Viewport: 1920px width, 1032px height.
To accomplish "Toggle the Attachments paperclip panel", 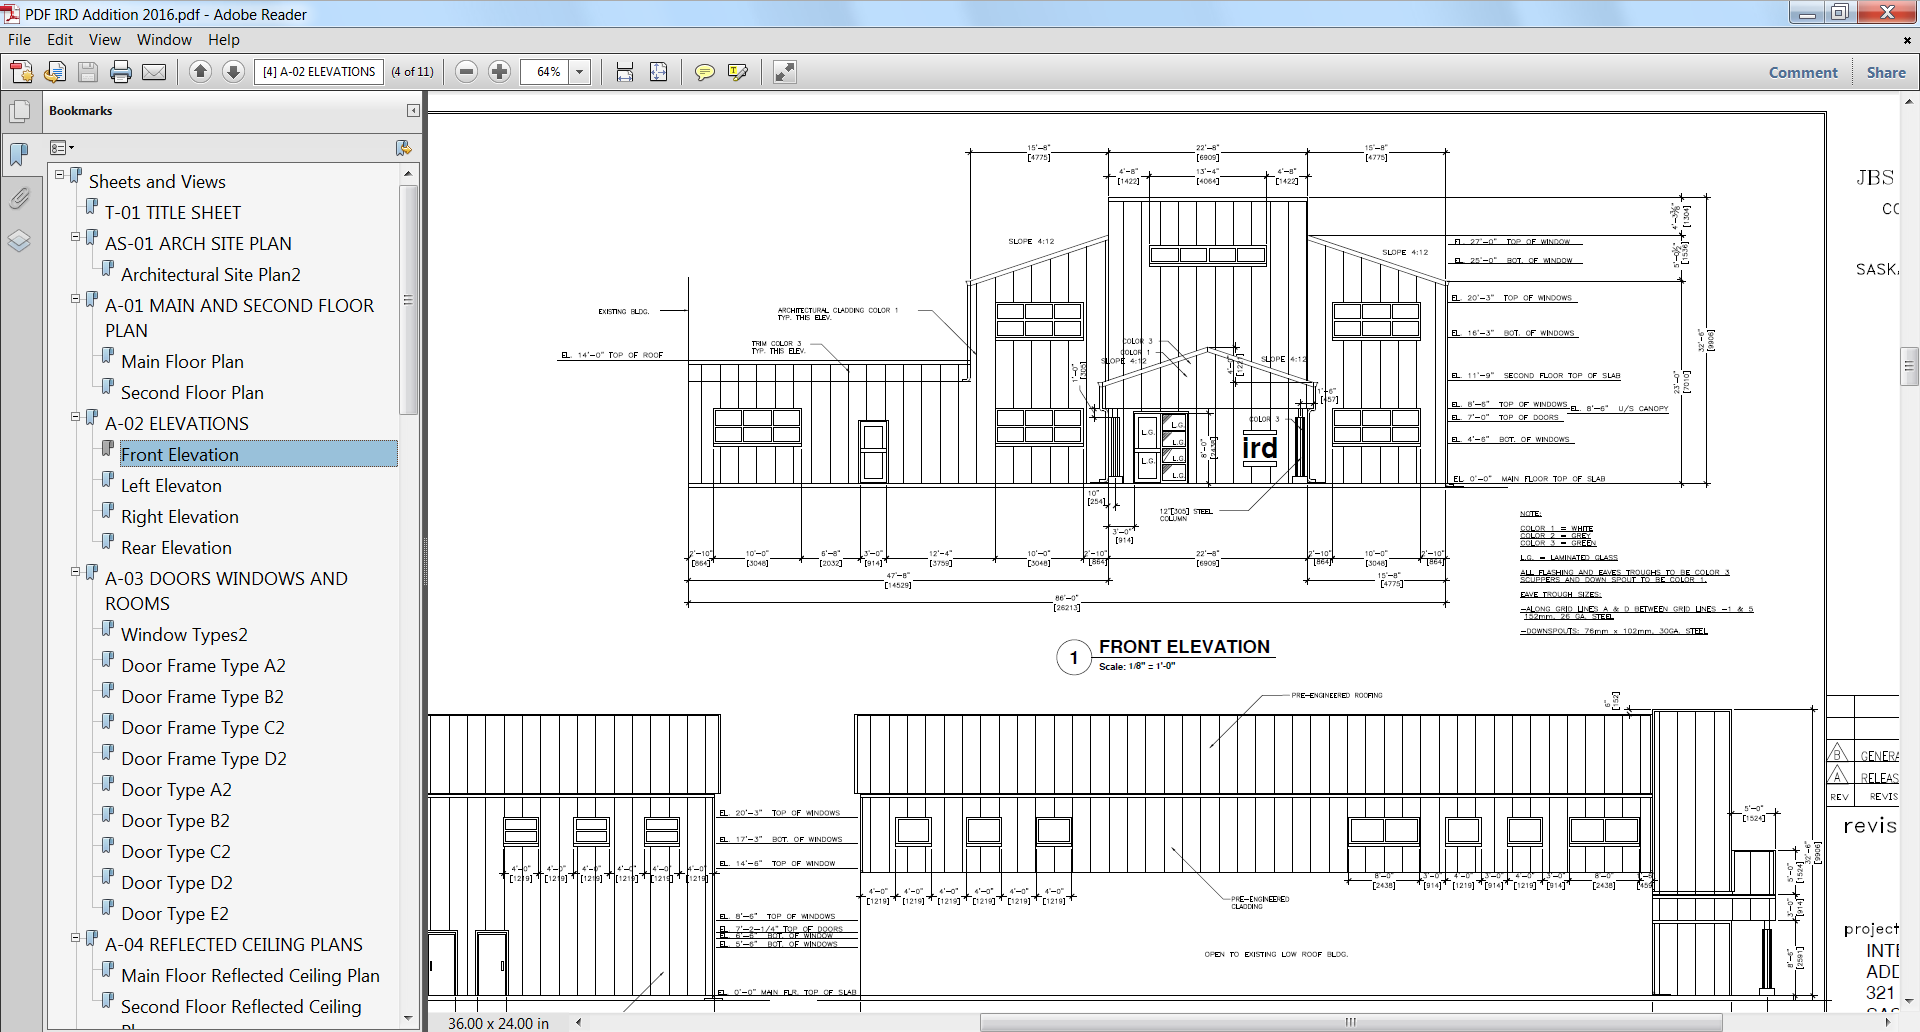I will [19, 198].
